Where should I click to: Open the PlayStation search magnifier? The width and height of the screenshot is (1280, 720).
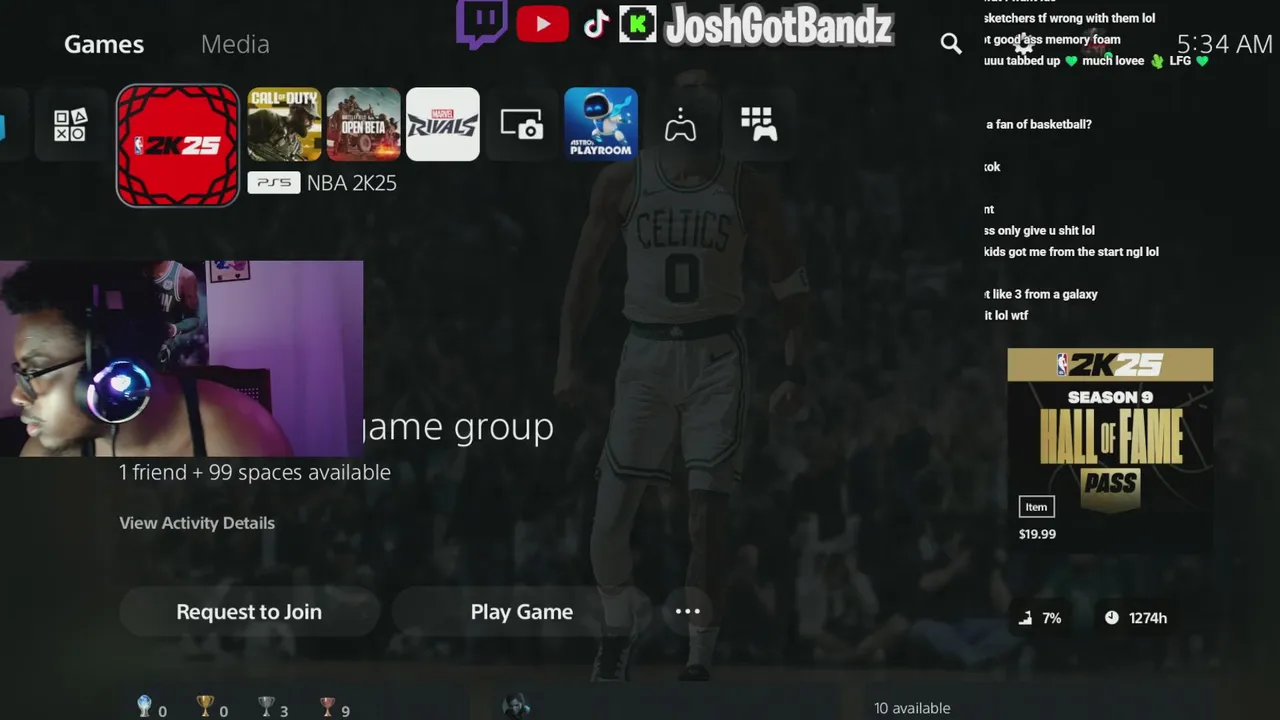tap(951, 43)
